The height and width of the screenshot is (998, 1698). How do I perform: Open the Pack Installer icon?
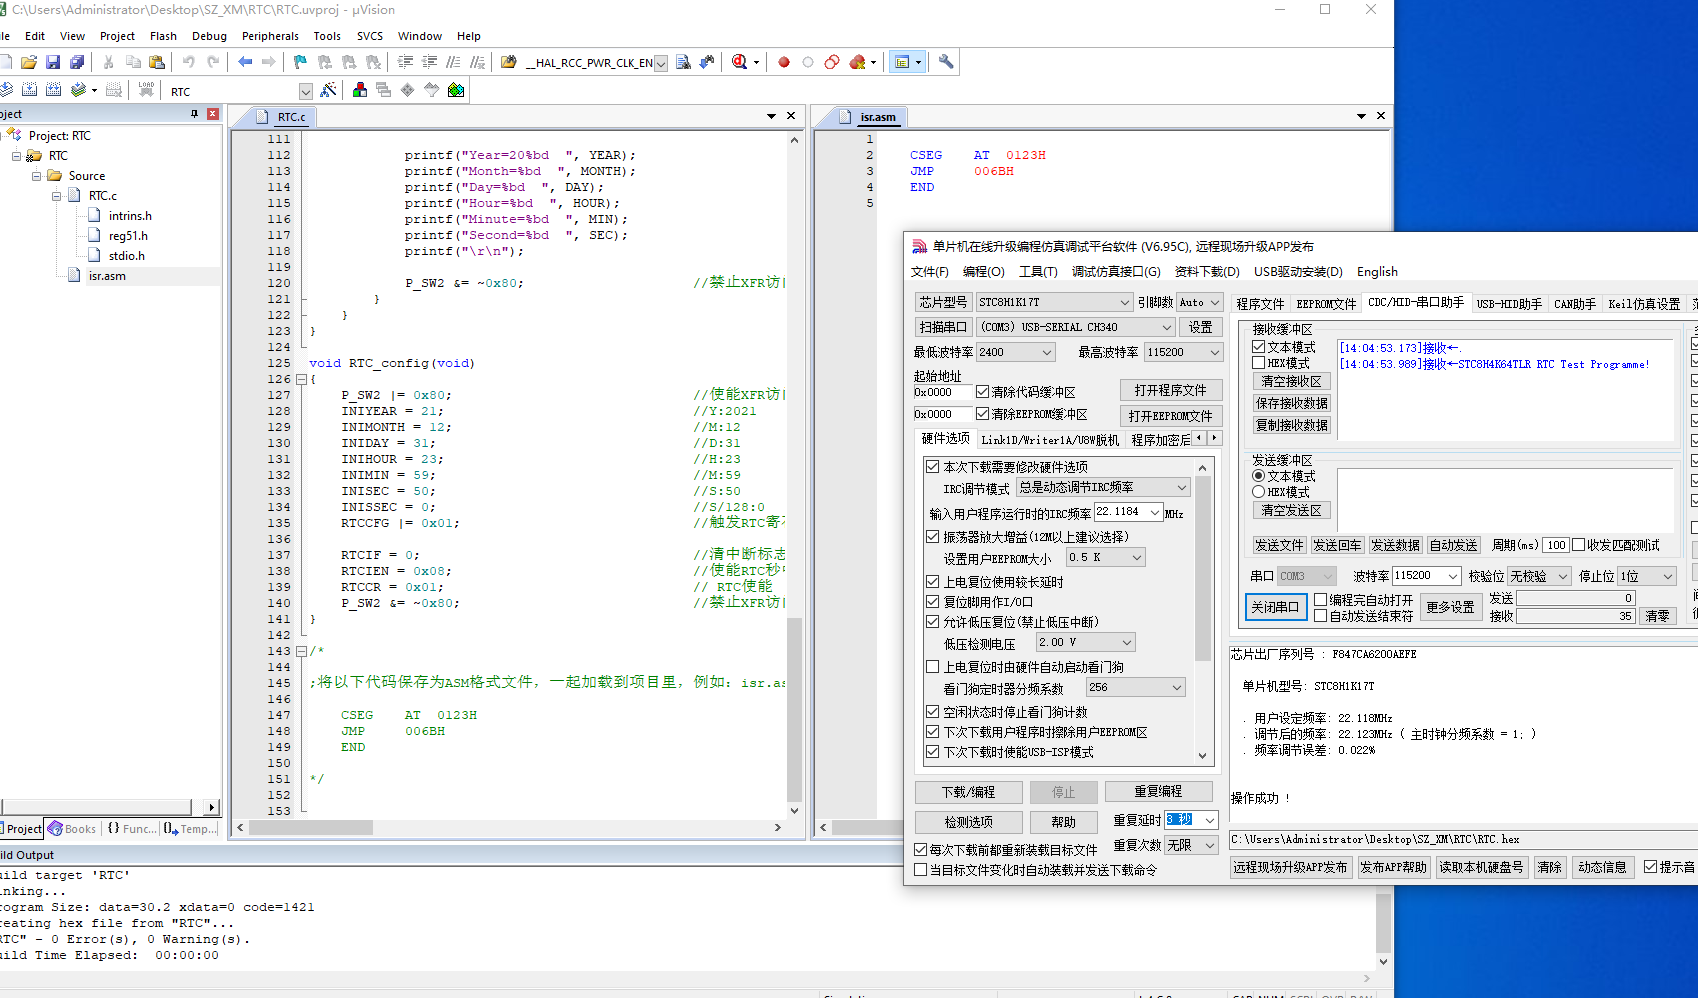456,90
